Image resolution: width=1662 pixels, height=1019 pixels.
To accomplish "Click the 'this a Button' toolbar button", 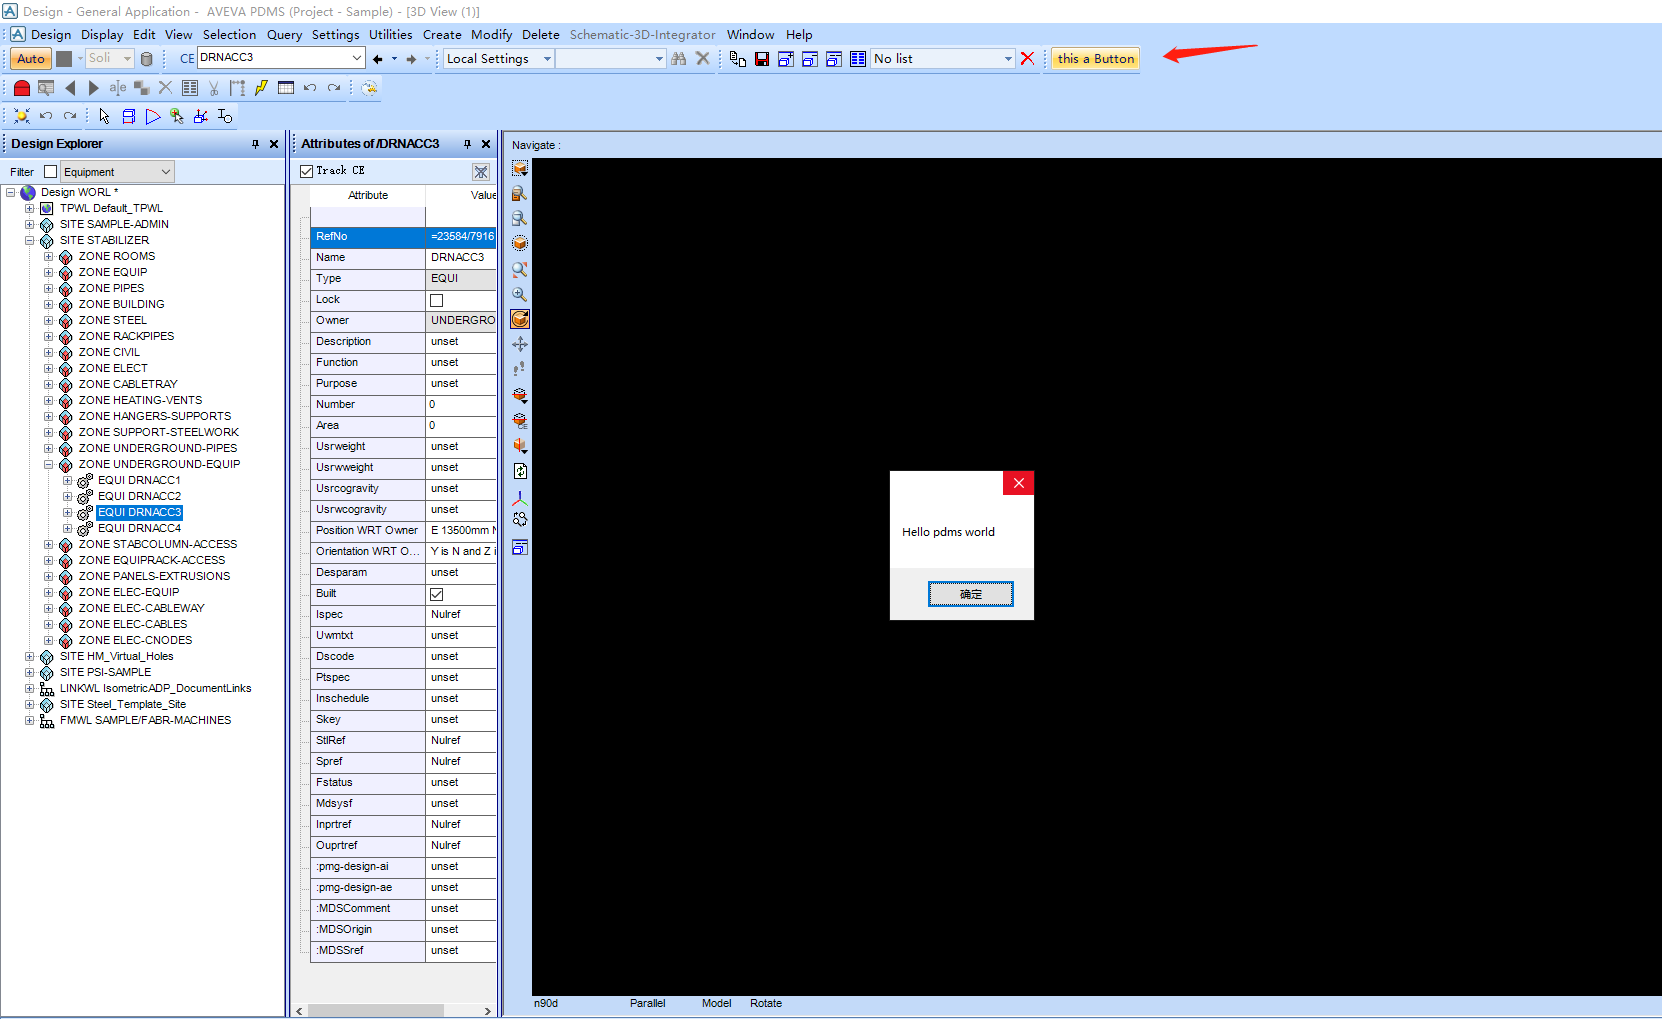I will (1094, 58).
